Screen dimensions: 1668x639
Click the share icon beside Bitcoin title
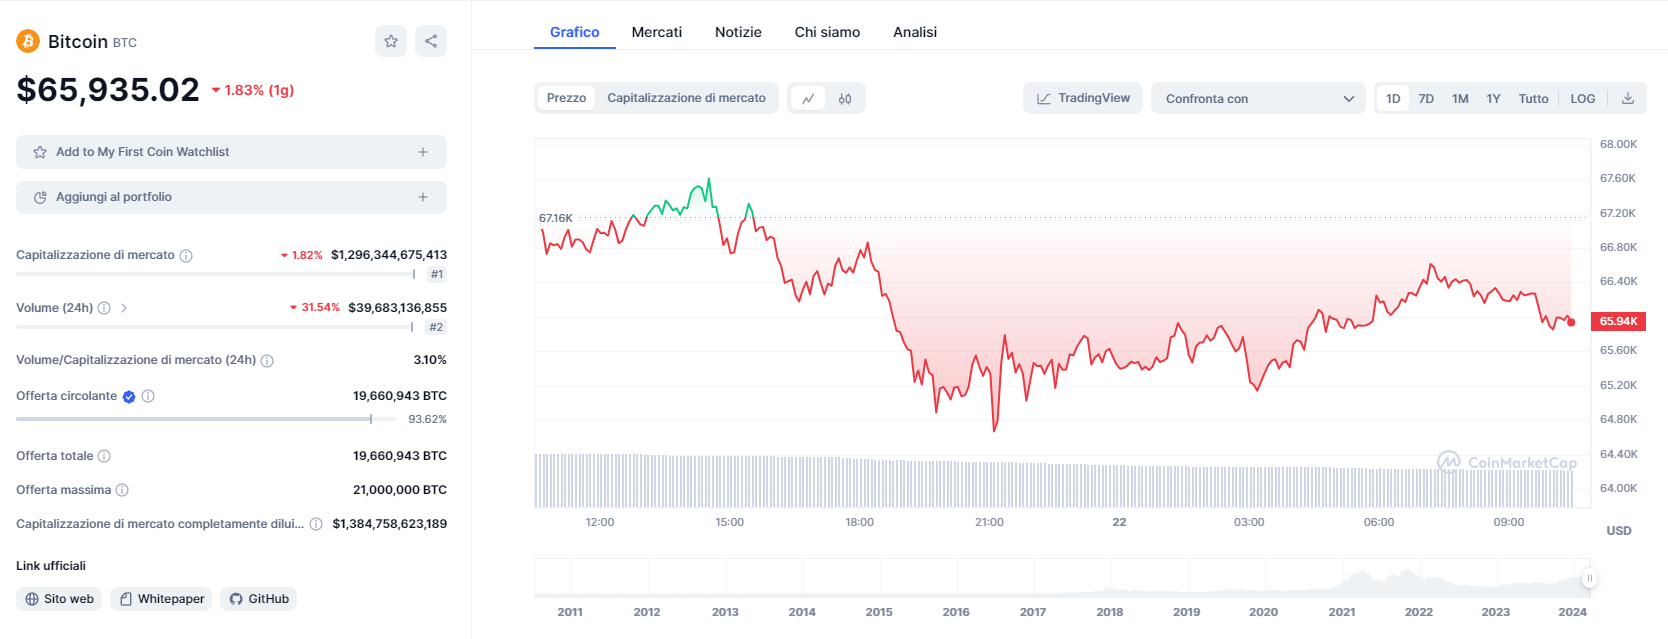coord(431,41)
